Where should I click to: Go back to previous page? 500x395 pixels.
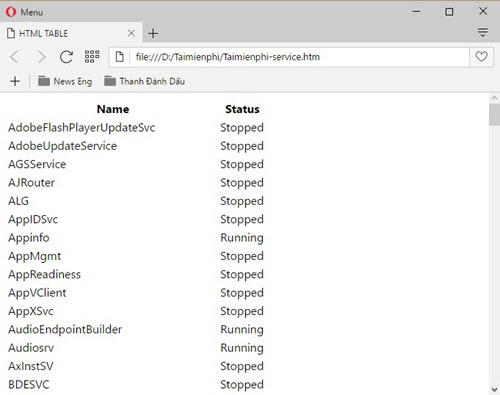[14, 57]
